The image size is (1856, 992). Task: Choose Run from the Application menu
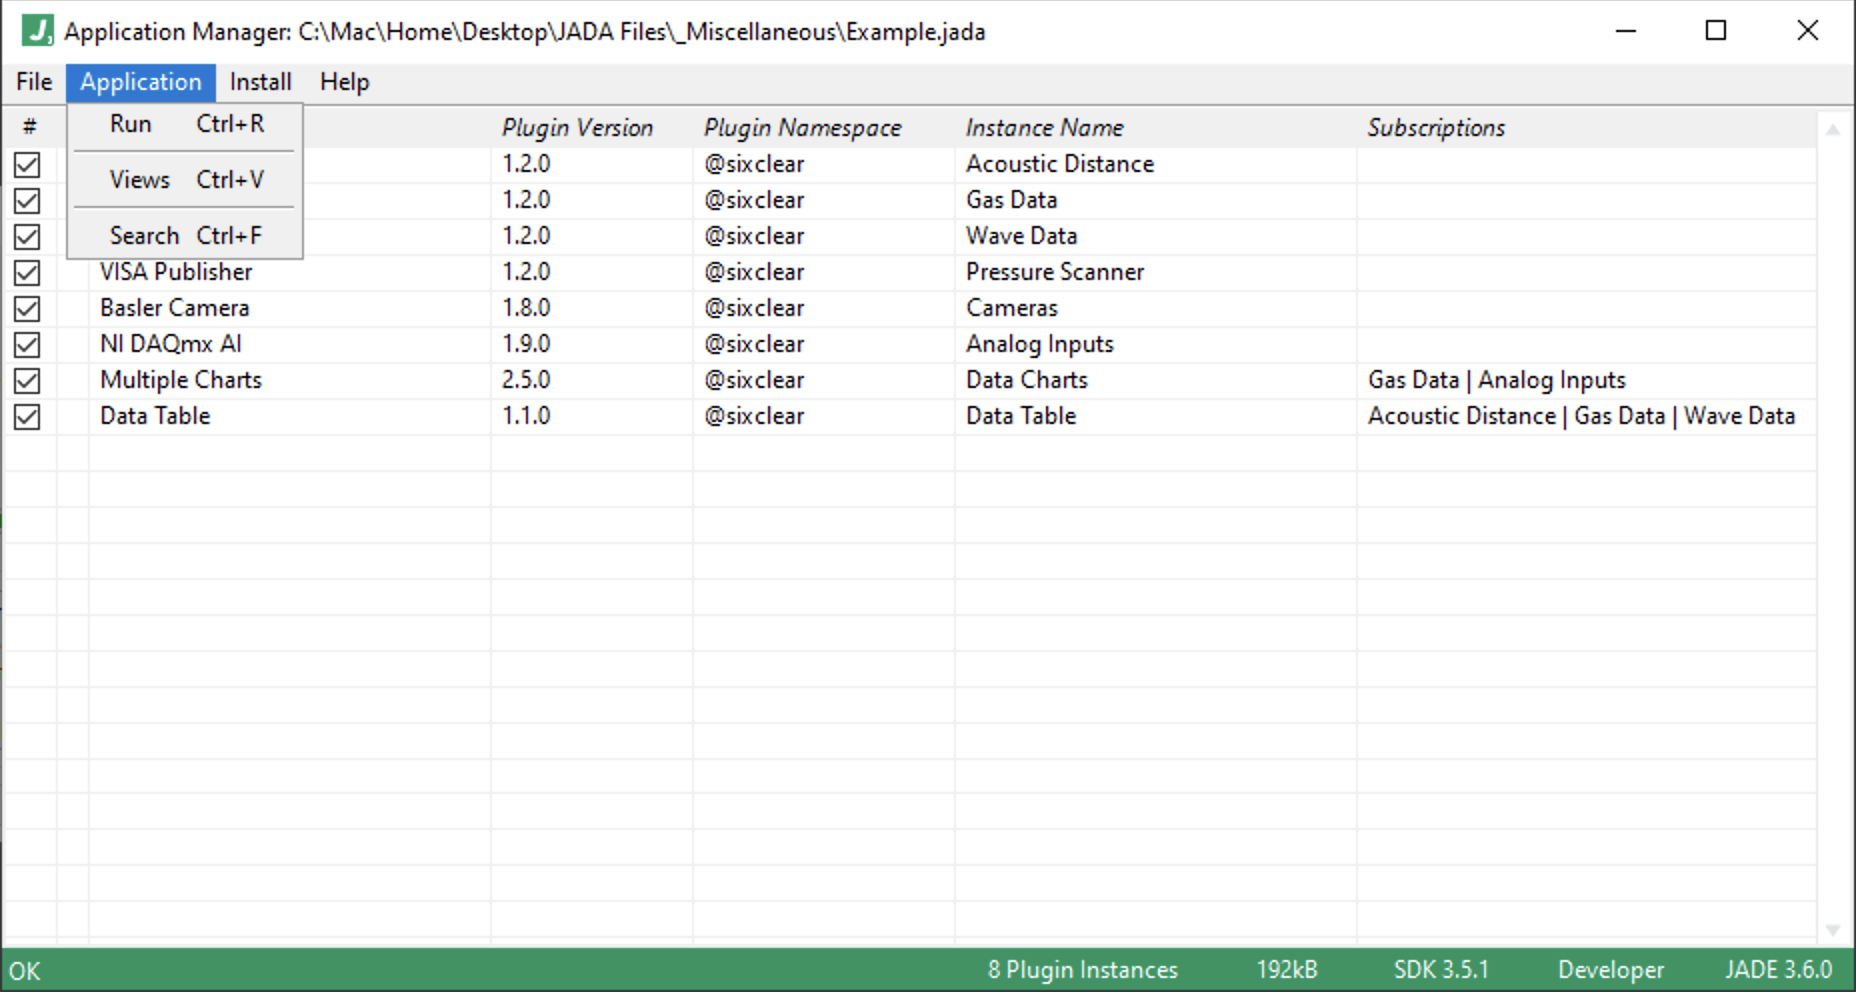tap(185, 124)
